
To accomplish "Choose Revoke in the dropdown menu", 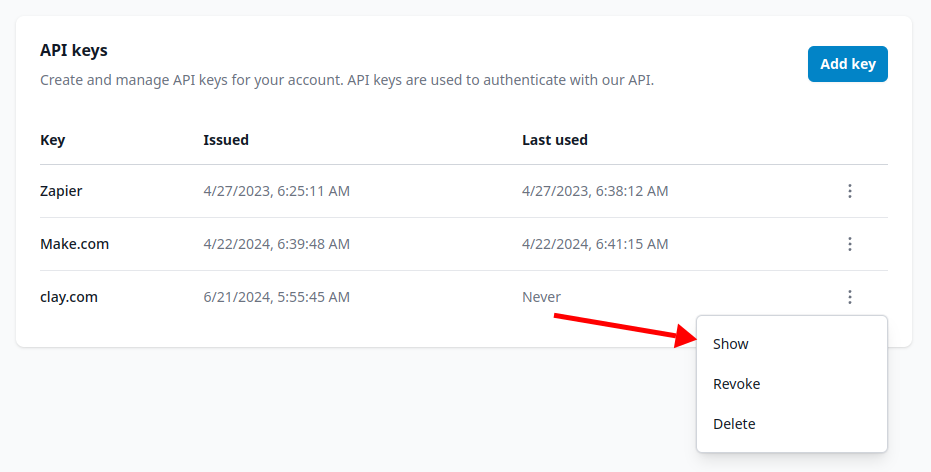I will click(x=737, y=384).
